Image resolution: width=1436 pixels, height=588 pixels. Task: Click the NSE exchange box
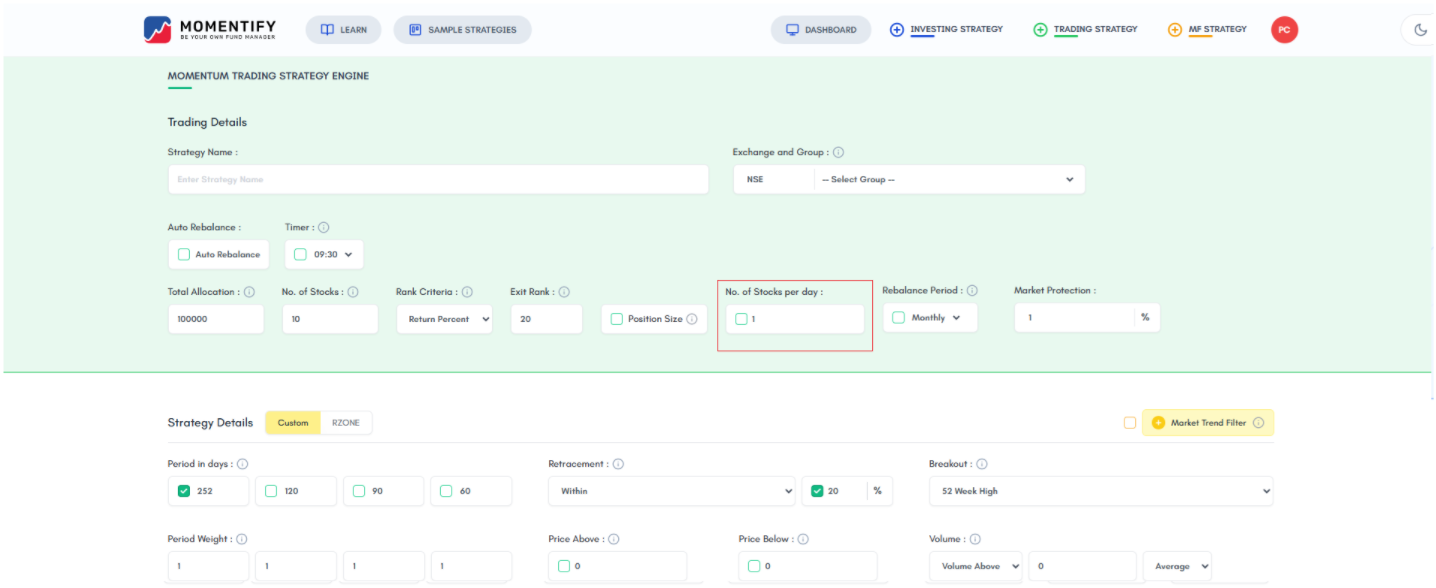pos(773,179)
